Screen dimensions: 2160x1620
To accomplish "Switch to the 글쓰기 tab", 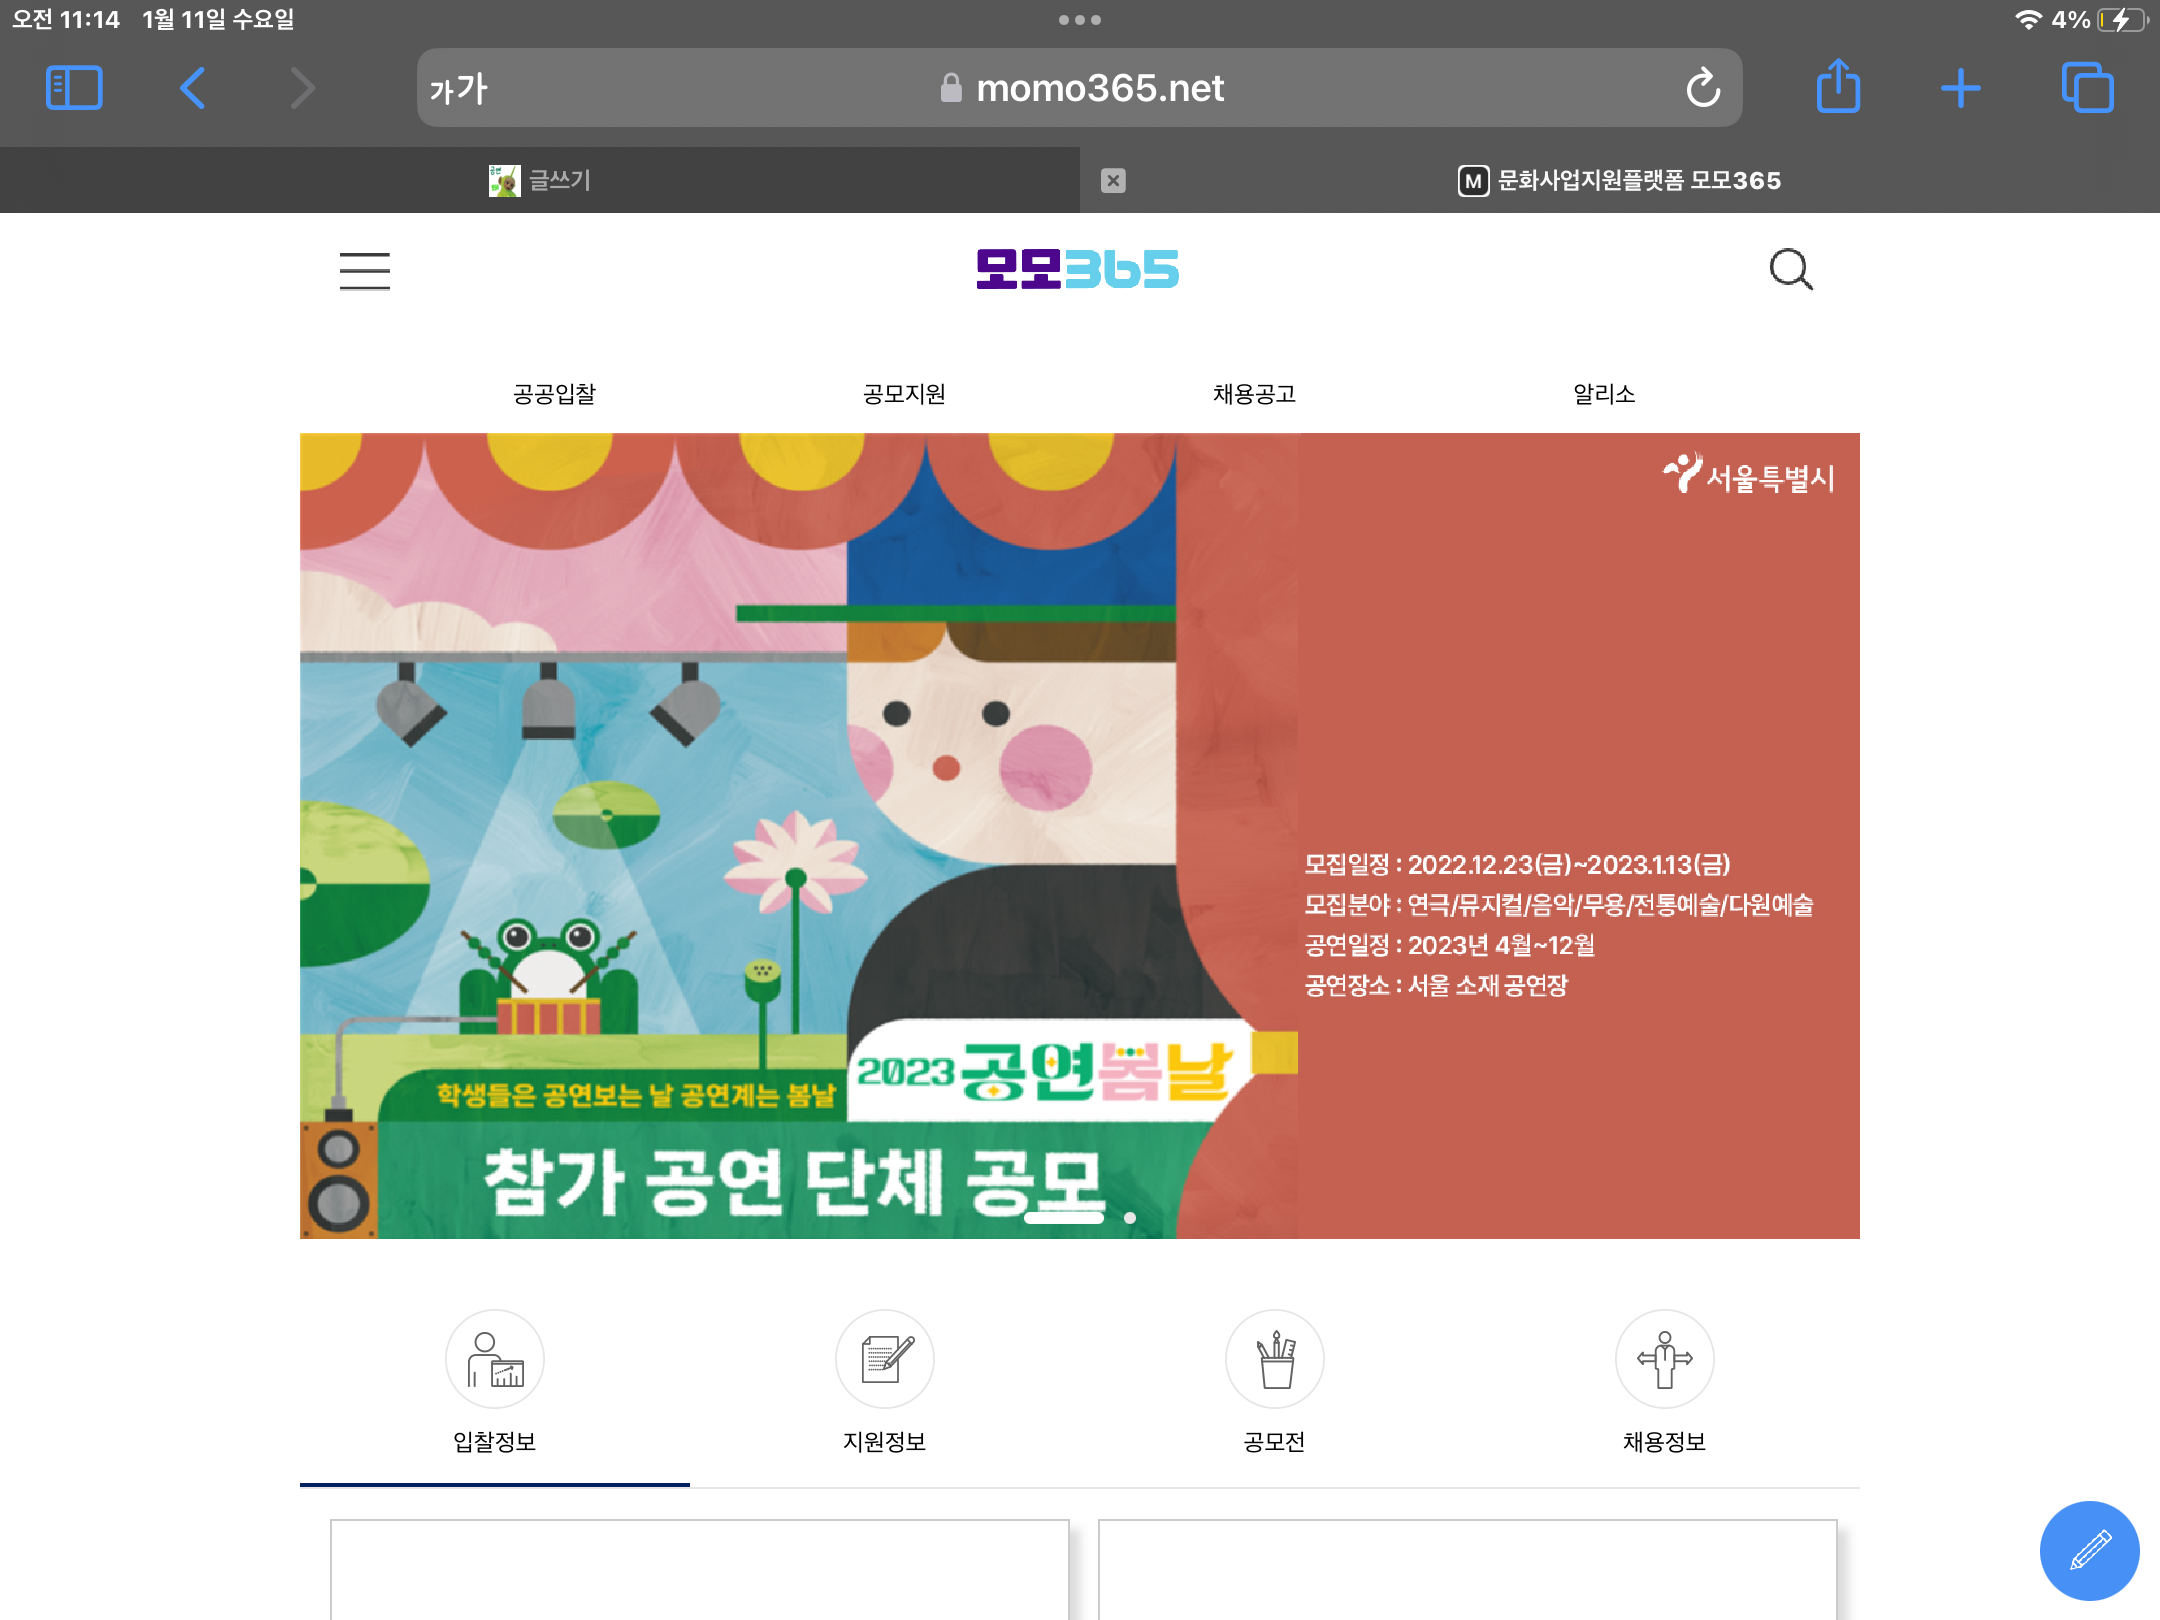I will 540,180.
